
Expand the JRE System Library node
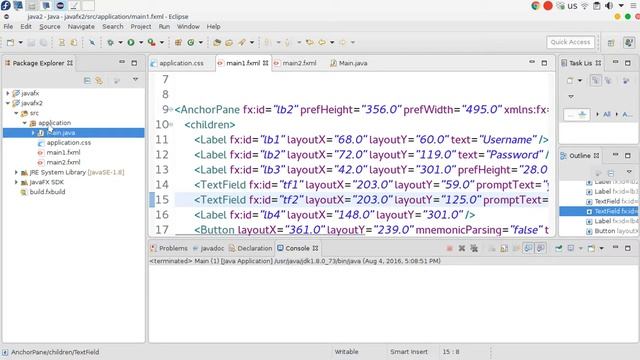[x=16, y=172]
